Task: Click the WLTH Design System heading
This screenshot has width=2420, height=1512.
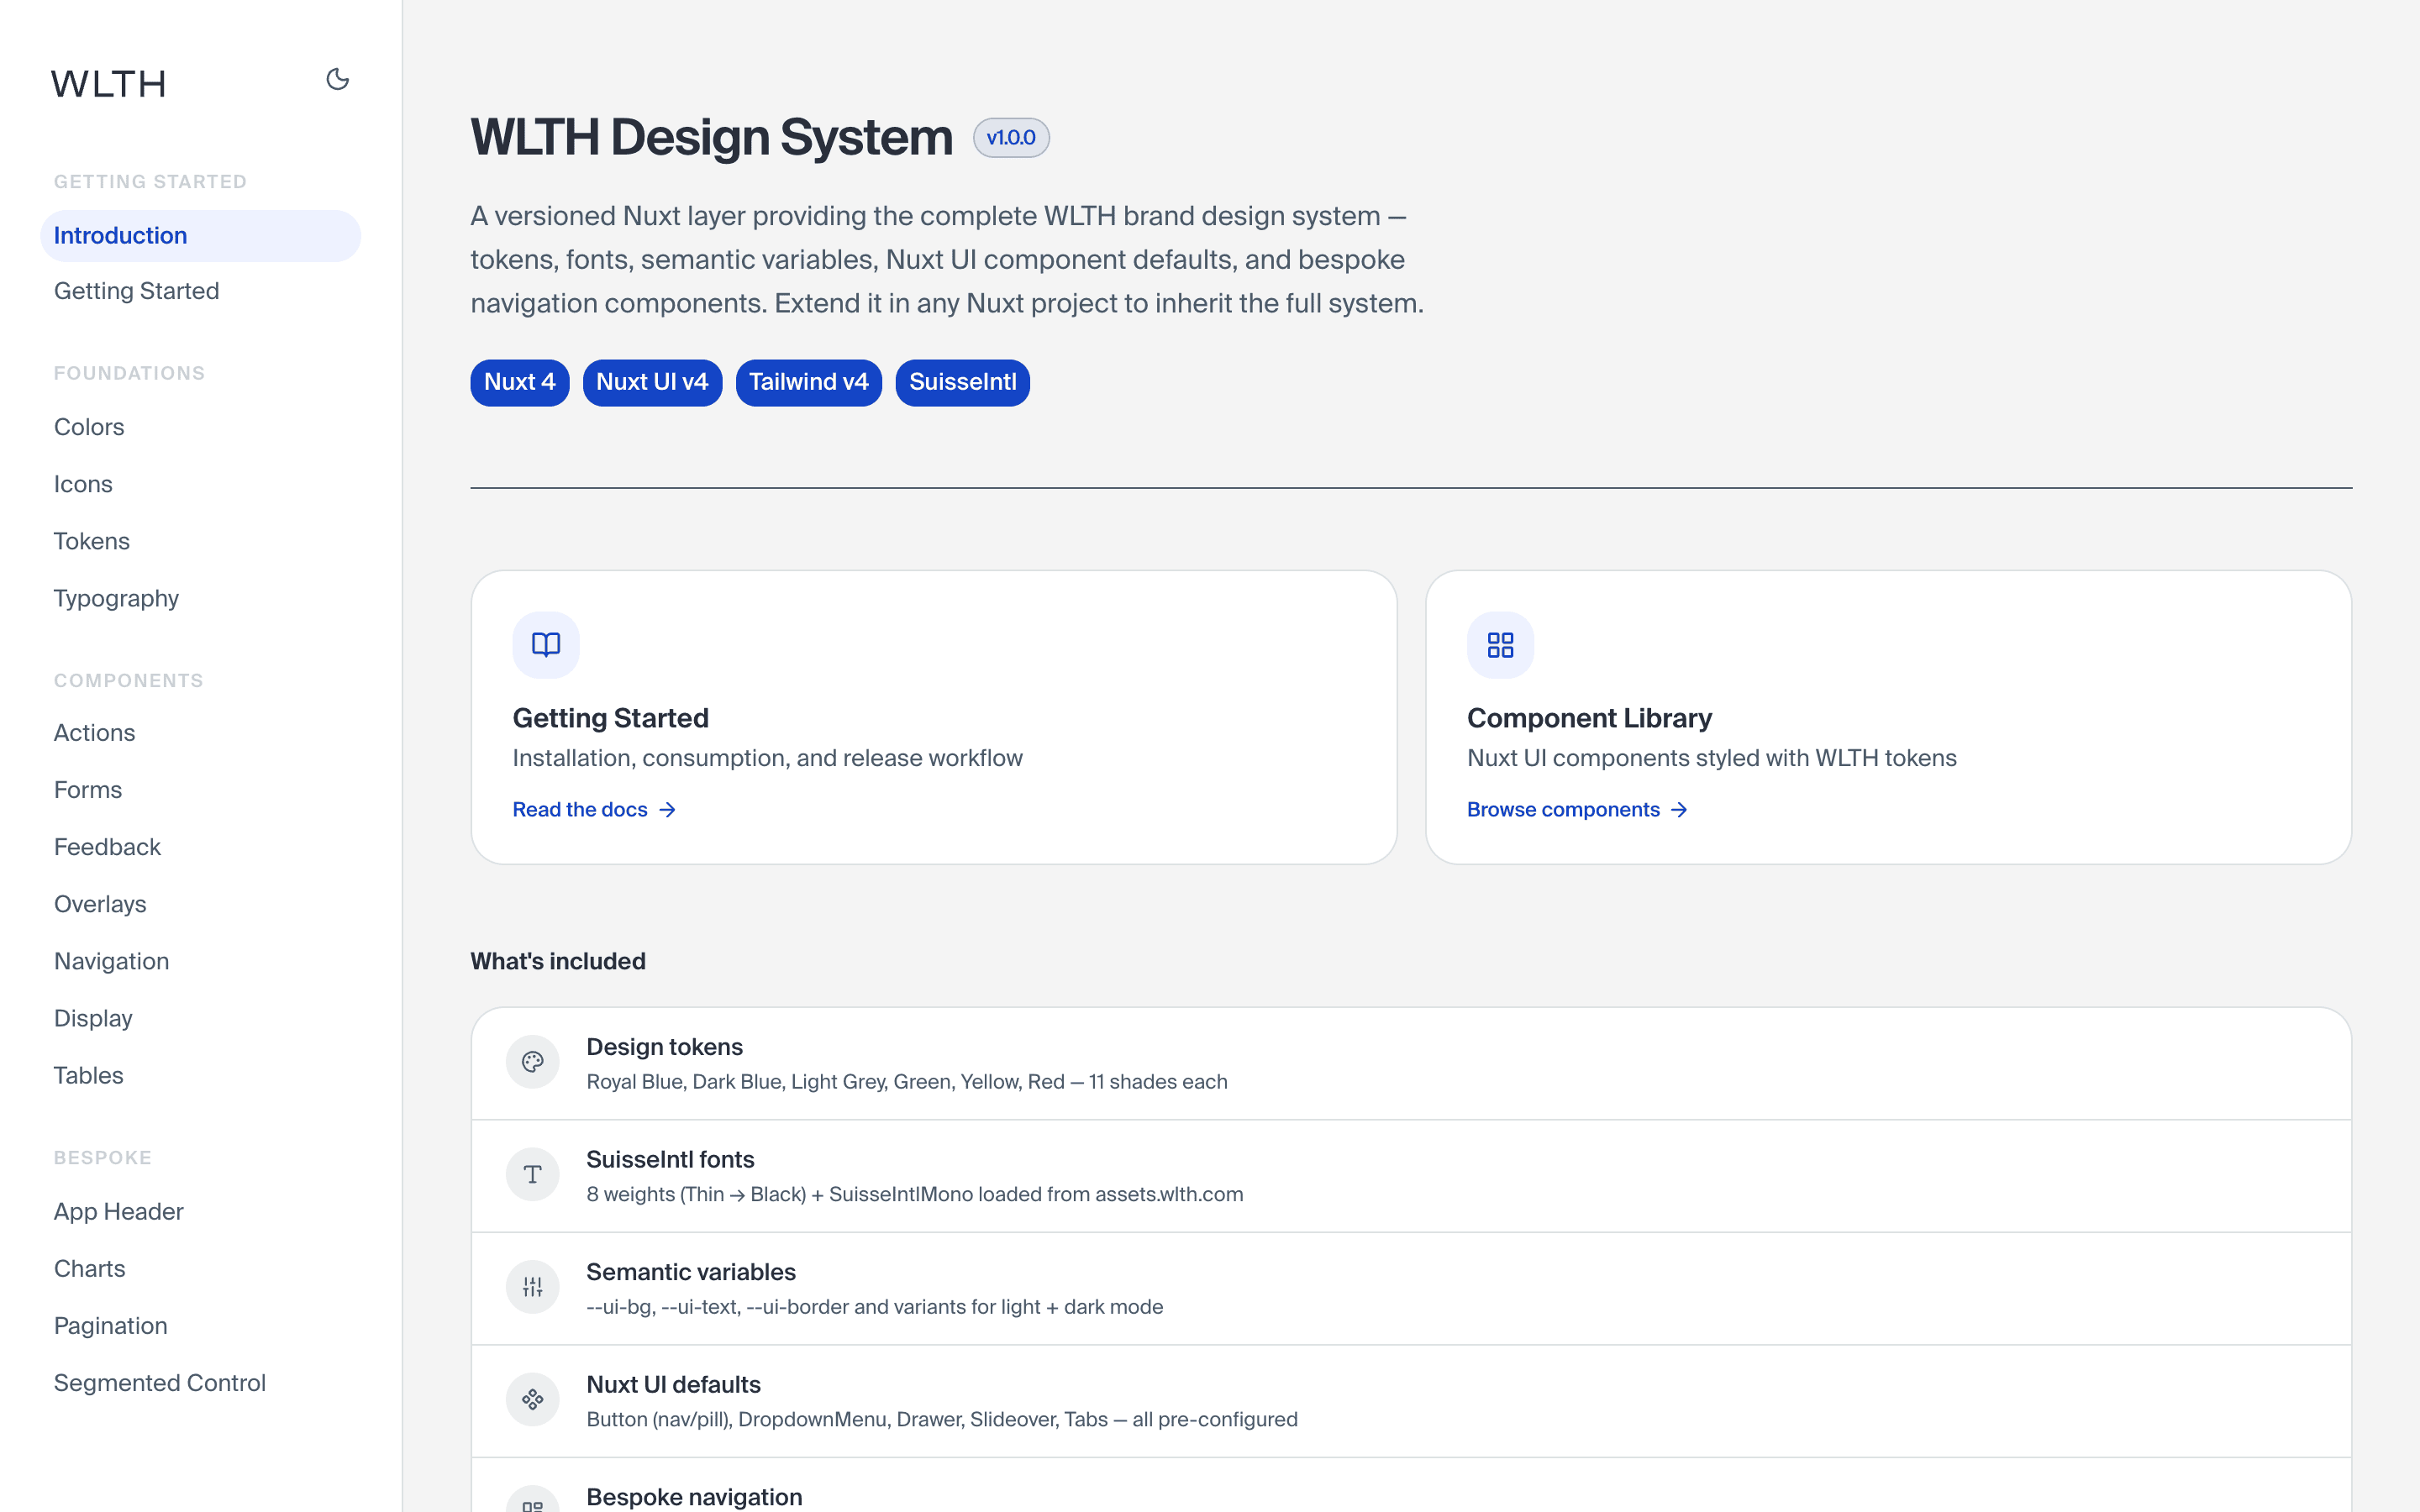Action: (x=712, y=138)
